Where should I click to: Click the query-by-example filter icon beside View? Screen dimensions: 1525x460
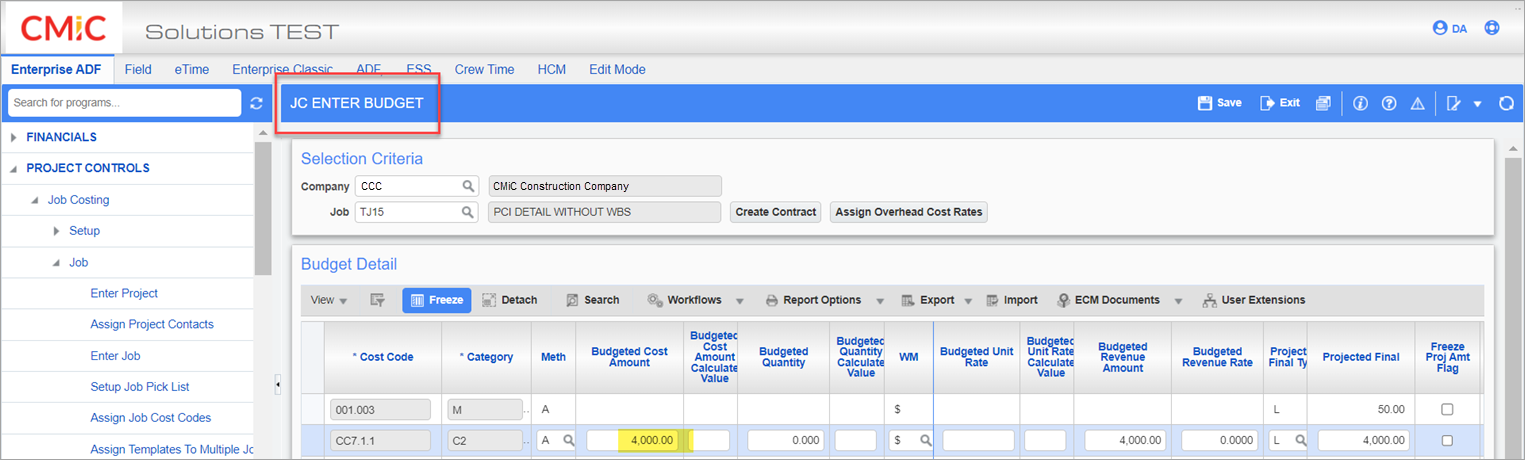[x=377, y=300]
